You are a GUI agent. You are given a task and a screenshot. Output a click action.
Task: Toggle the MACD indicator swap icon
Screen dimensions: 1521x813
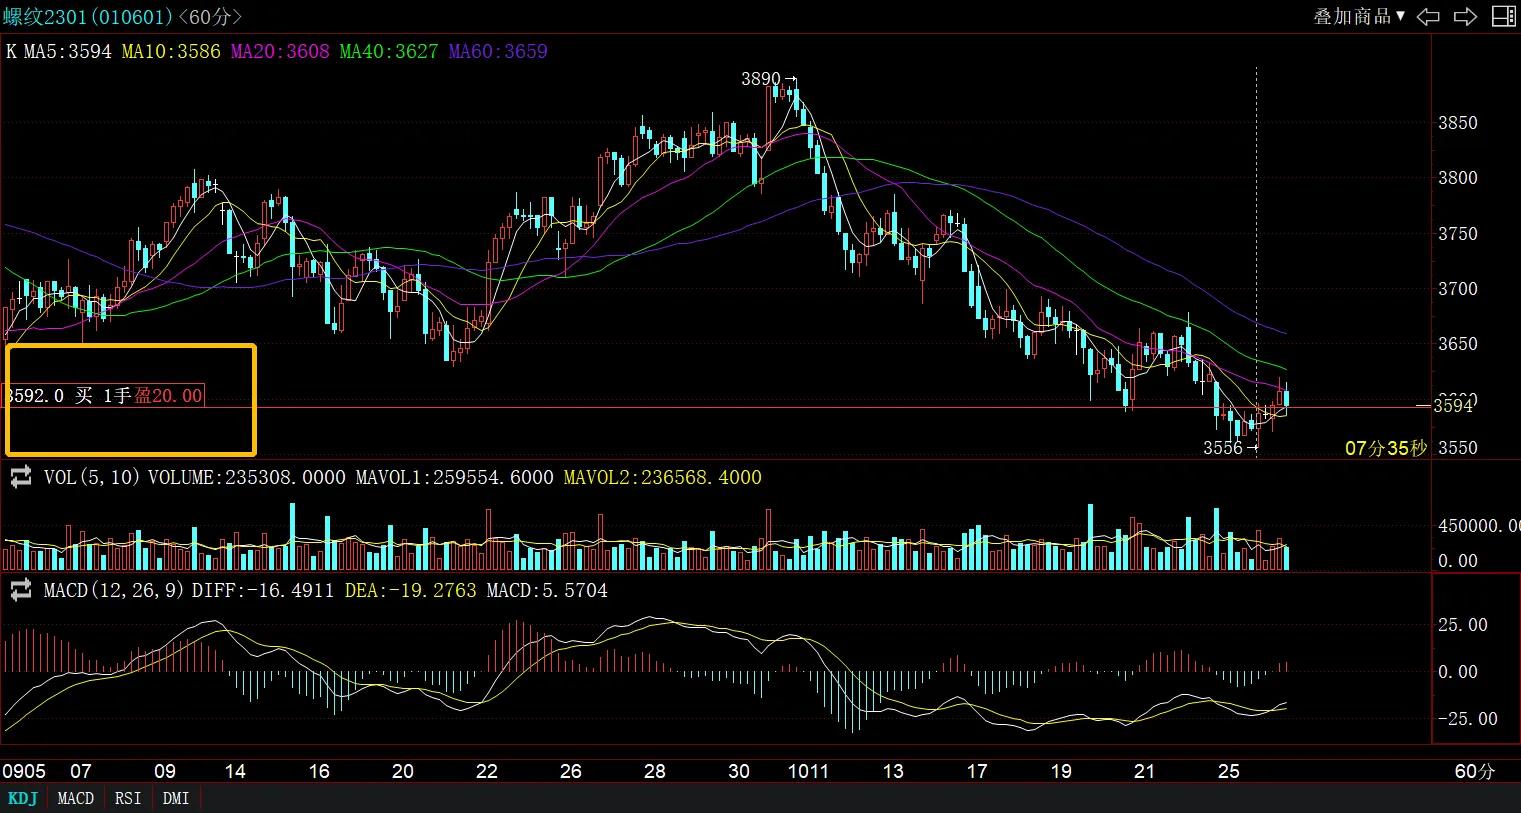click(x=21, y=591)
